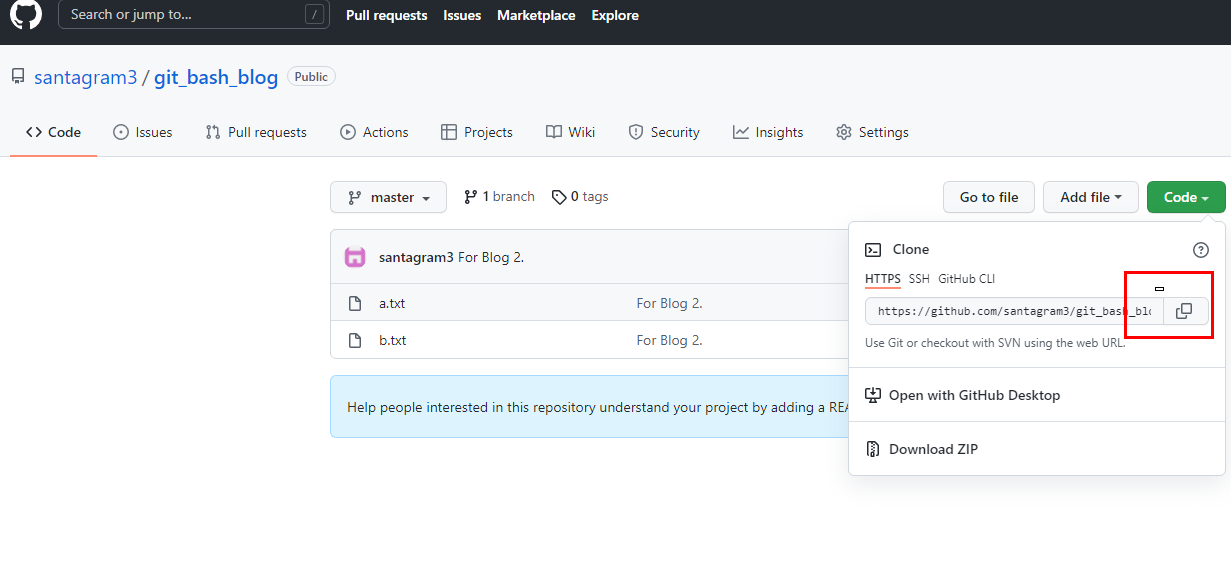Open the Issues repository tab
This screenshot has width=1231, height=587.
tap(142, 132)
